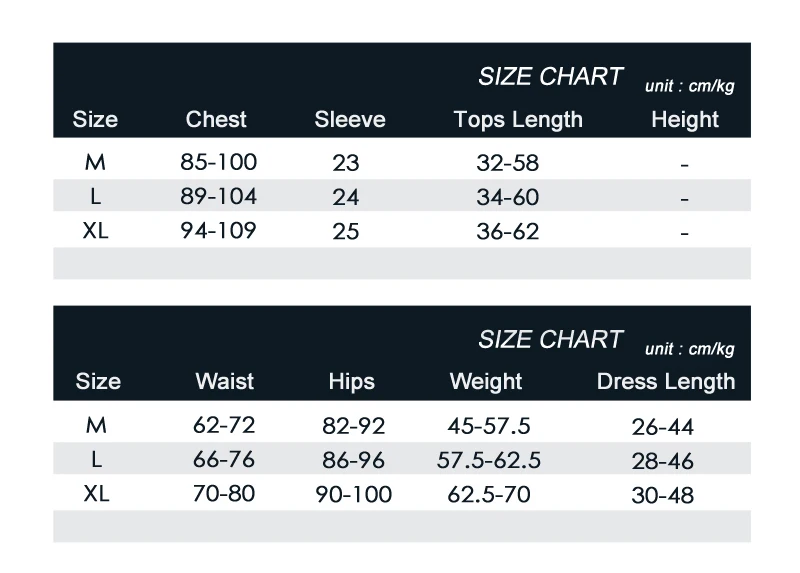Viewport: 800px width, 573px height.
Task: Click the Height column header
Action: pos(685,120)
